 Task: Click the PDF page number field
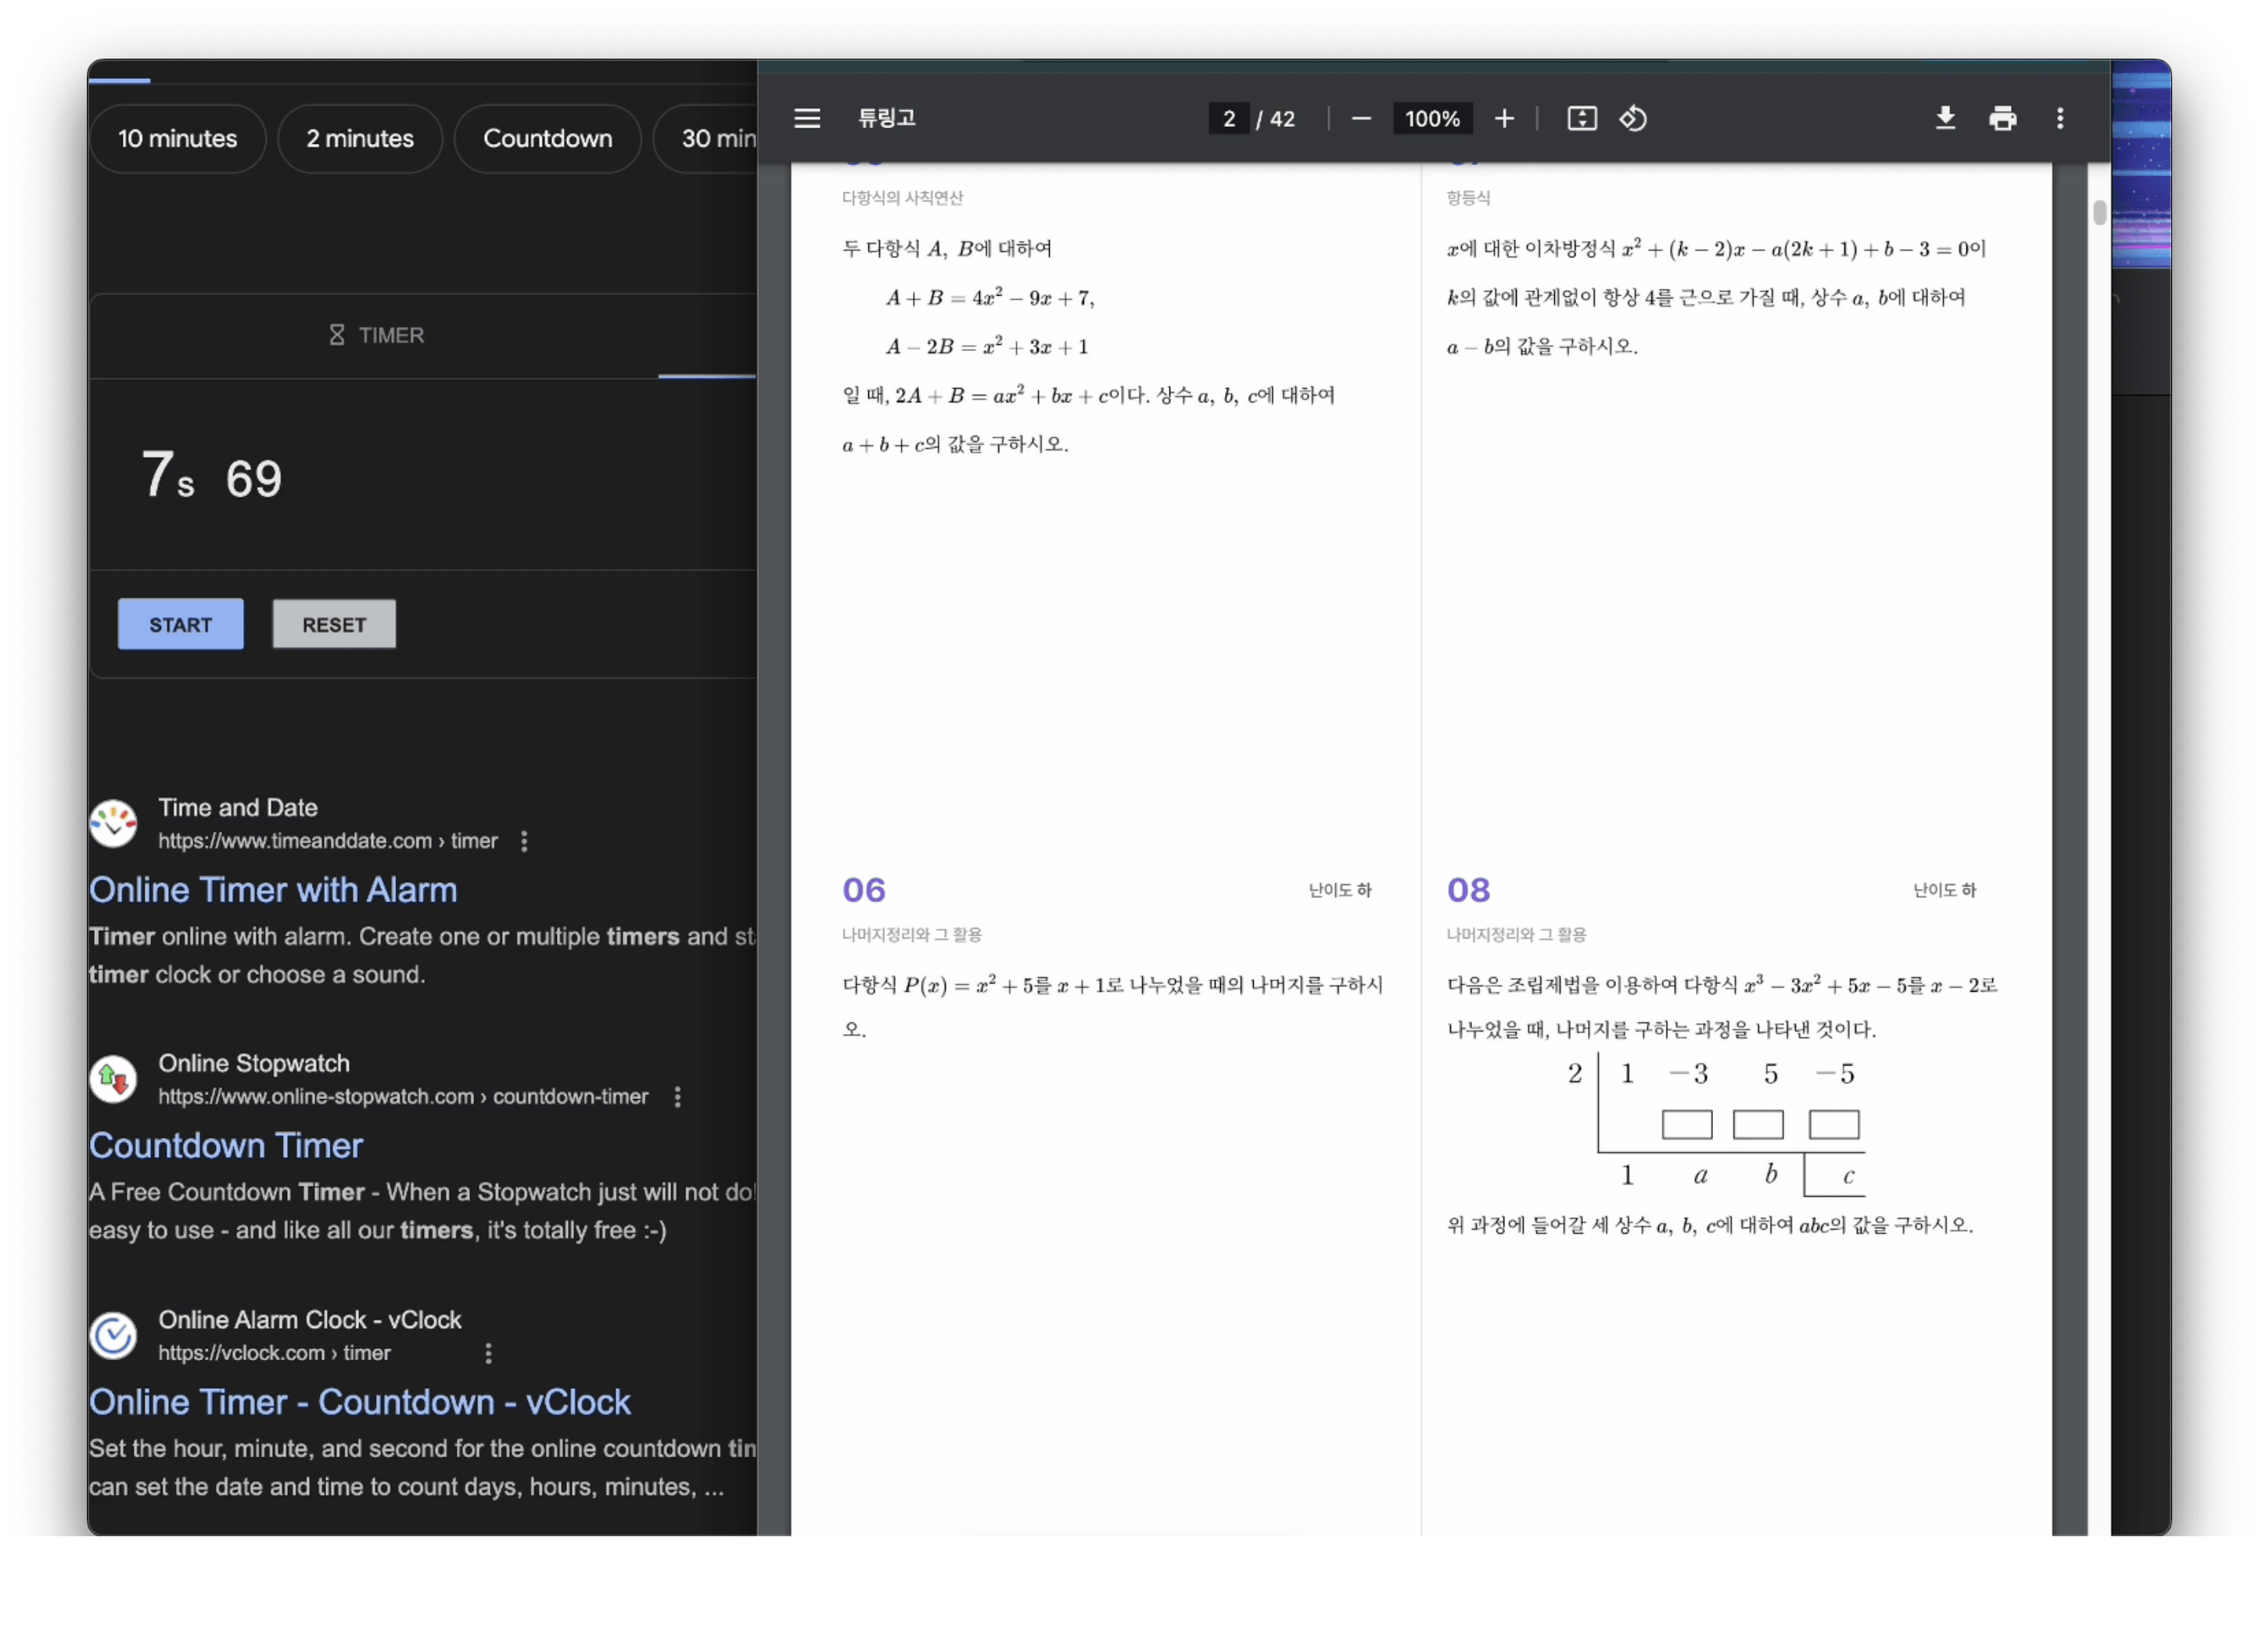[x=1228, y=119]
